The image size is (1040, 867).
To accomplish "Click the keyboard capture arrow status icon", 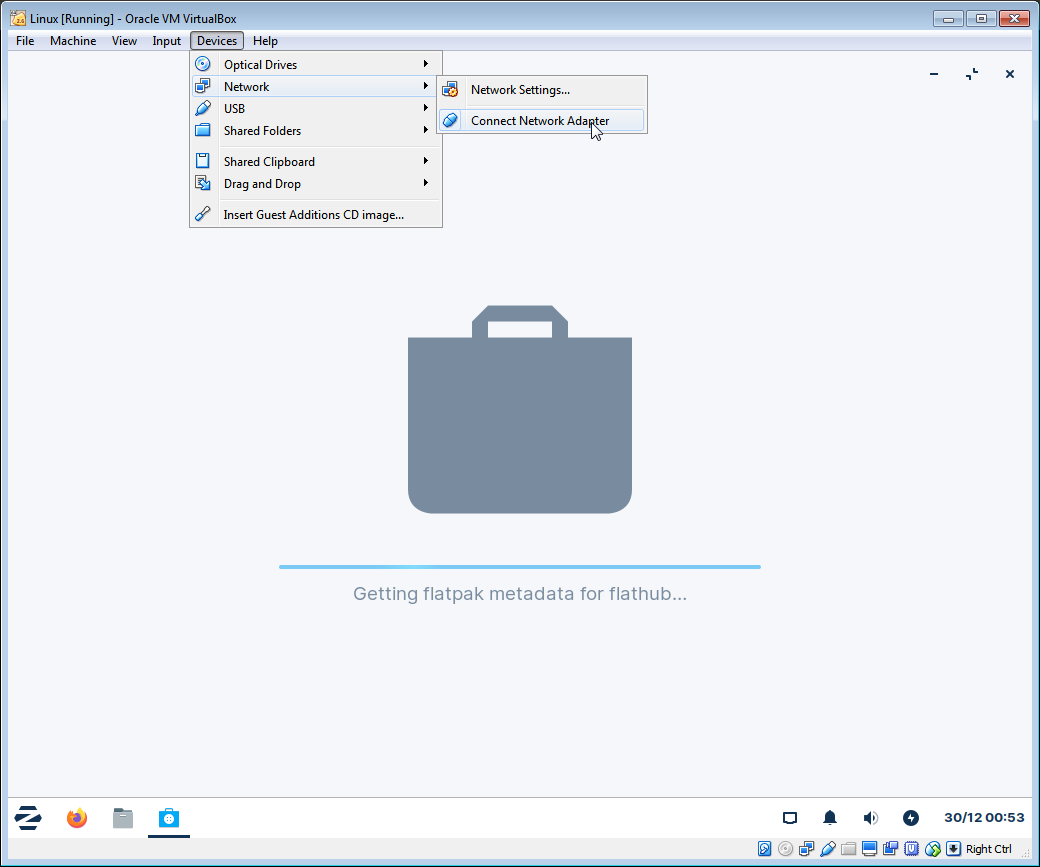I will [x=953, y=848].
